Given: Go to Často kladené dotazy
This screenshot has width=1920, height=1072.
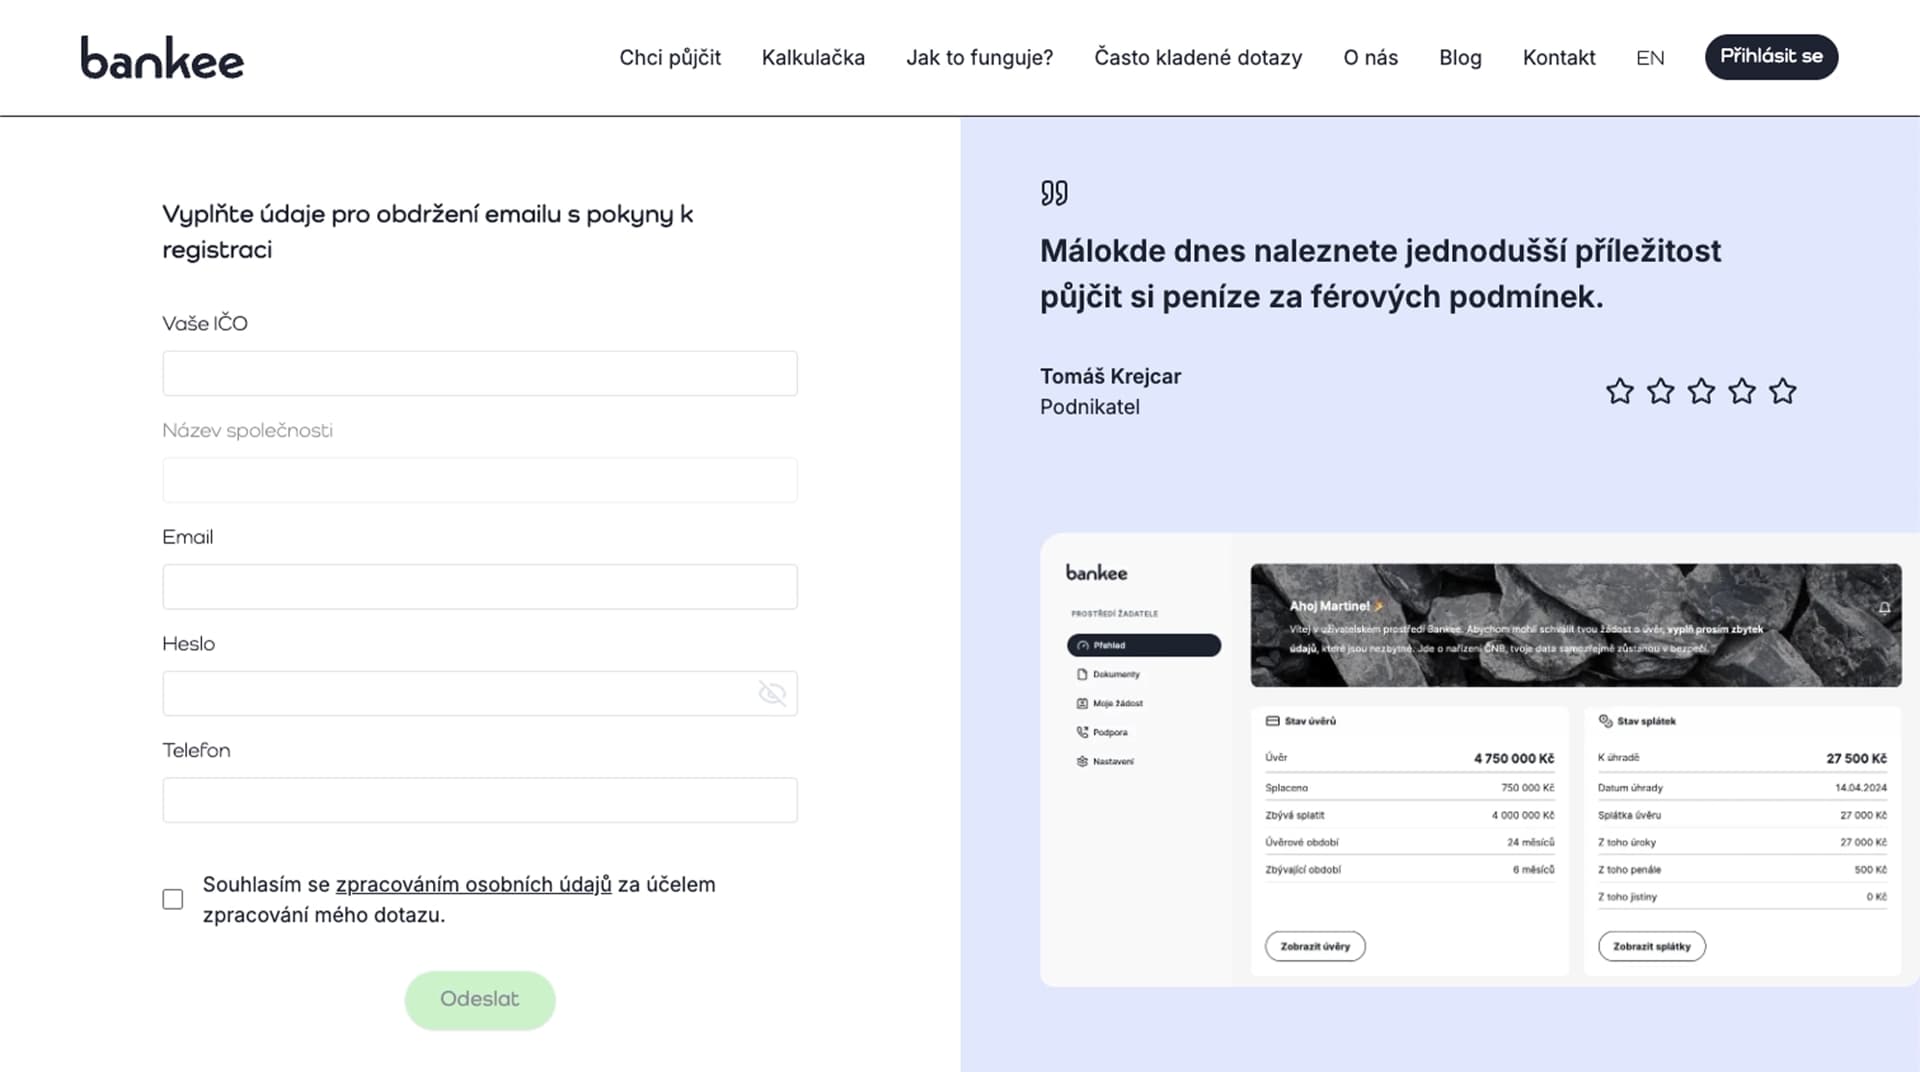Looking at the screenshot, I should [x=1198, y=58].
